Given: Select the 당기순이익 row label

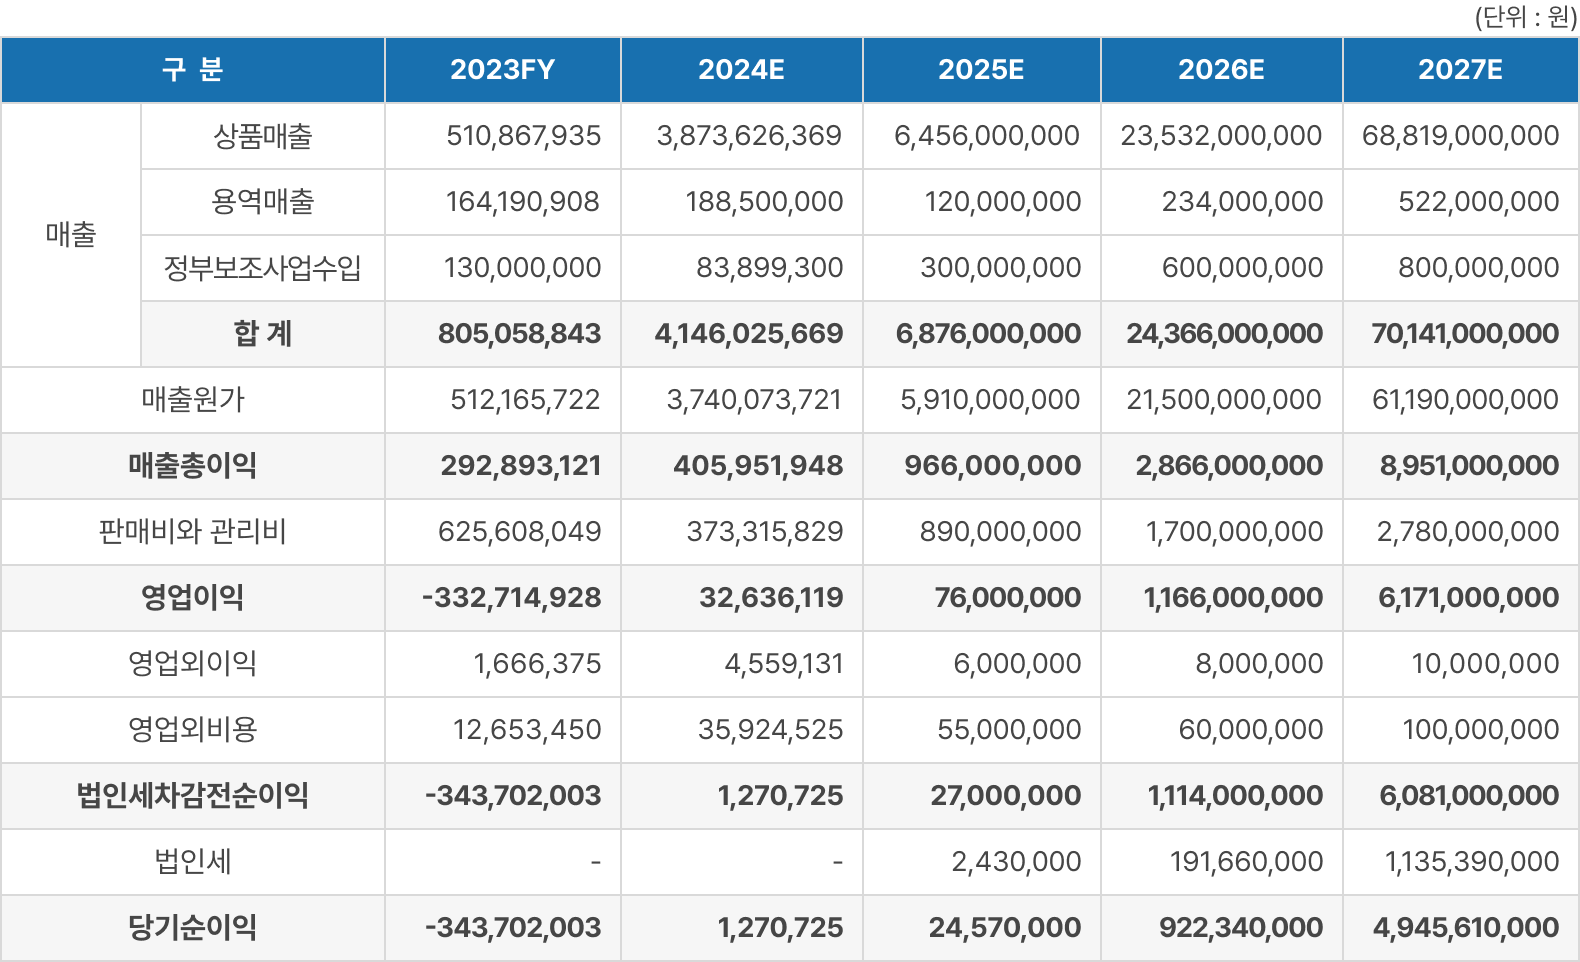Looking at the screenshot, I should pyautogui.click(x=193, y=928).
